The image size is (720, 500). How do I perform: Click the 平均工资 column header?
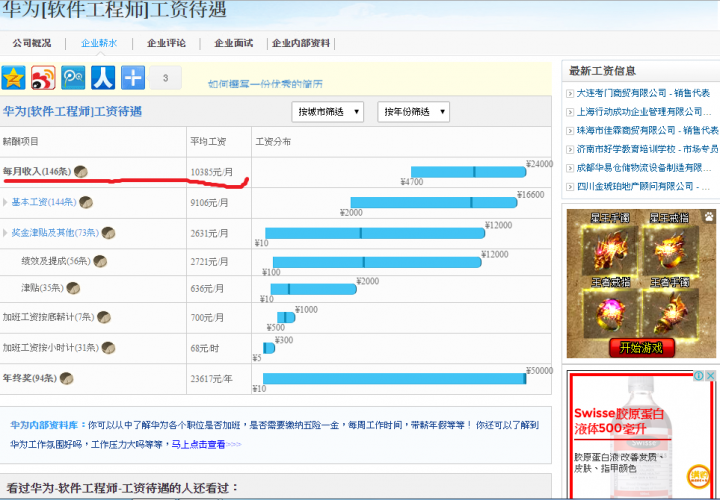pos(208,141)
